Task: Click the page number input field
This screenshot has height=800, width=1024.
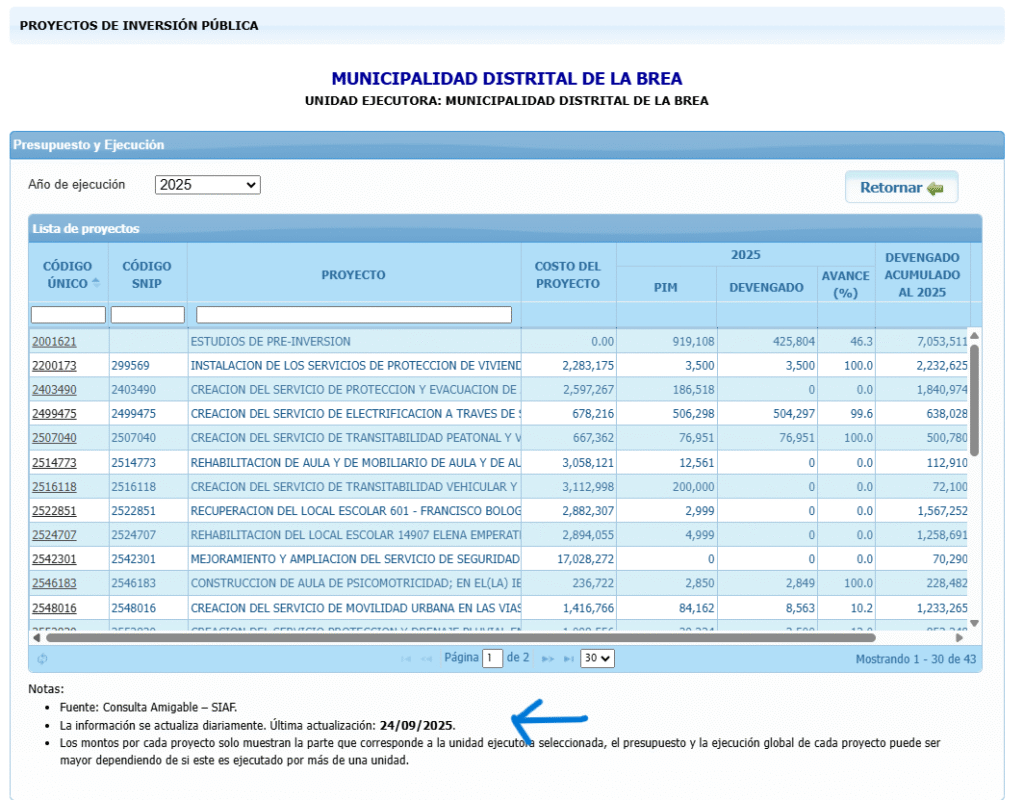Action: (x=492, y=658)
